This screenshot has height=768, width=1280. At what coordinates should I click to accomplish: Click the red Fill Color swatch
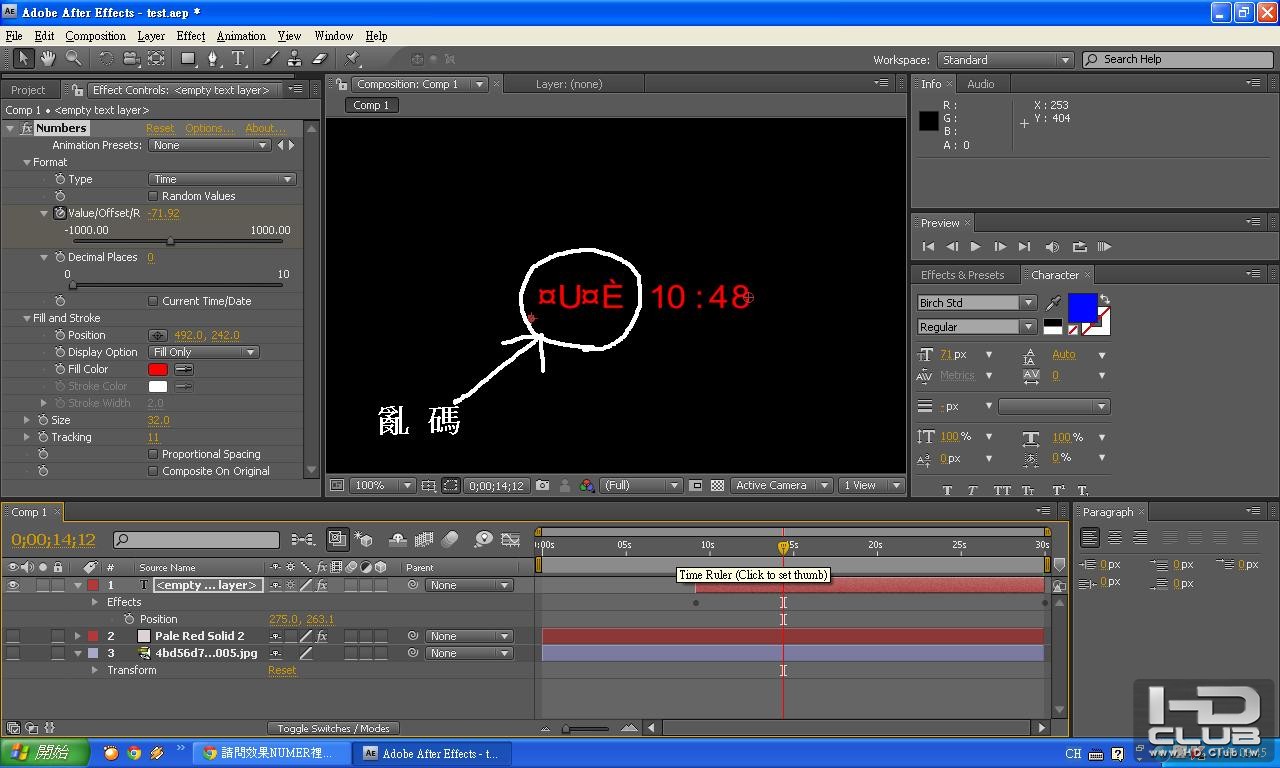[x=158, y=369]
